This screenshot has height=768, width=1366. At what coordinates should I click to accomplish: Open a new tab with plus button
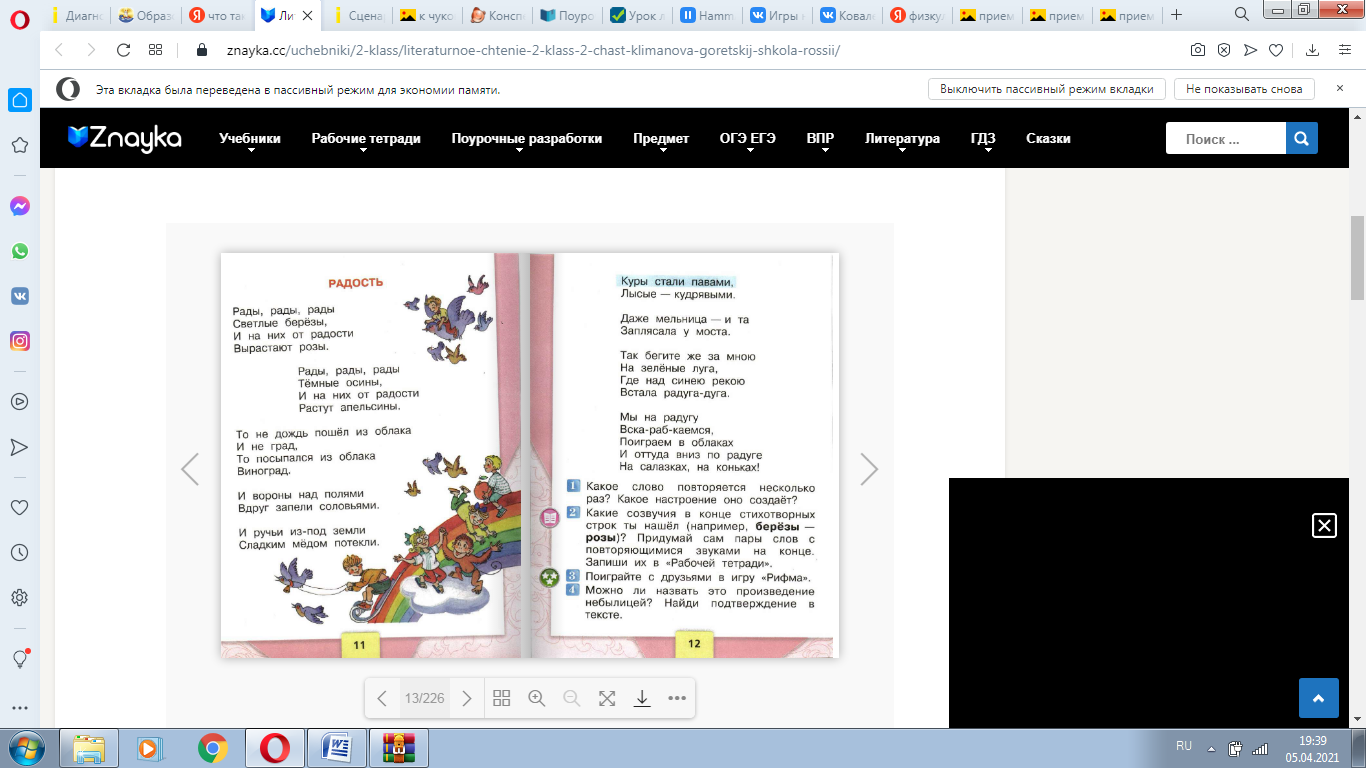1177,15
